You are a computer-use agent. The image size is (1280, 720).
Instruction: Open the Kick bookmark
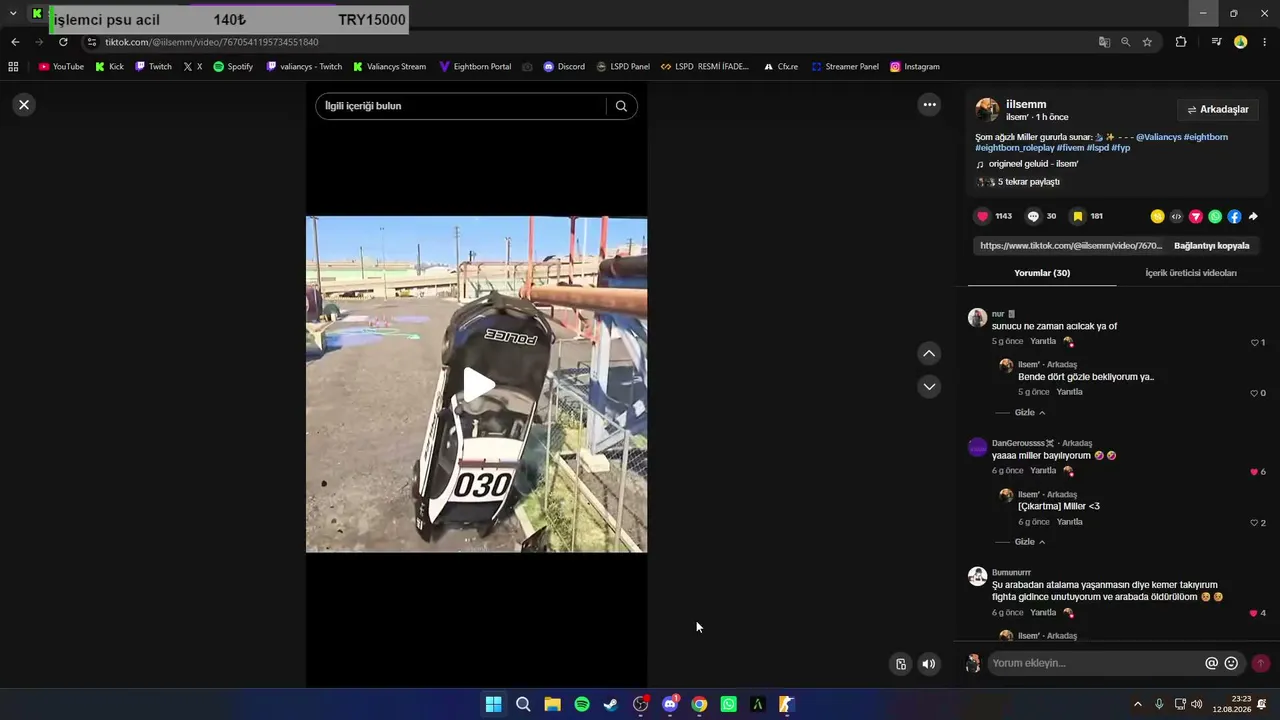point(110,67)
